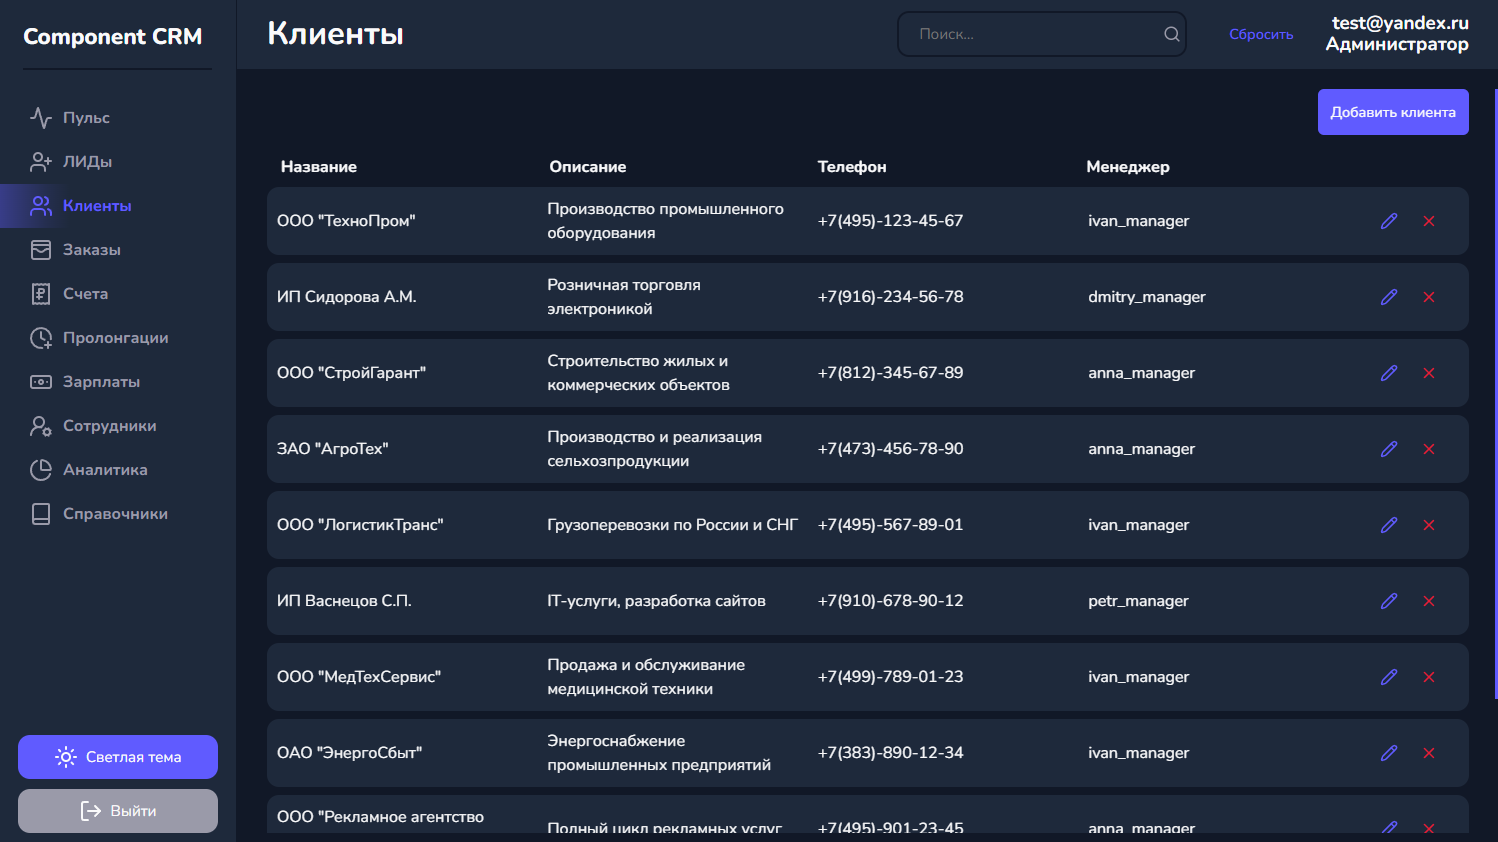Image resolution: width=1498 pixels, height=842 pixels.
Task: Click the Справочники book icon
Action: [41, 514]
